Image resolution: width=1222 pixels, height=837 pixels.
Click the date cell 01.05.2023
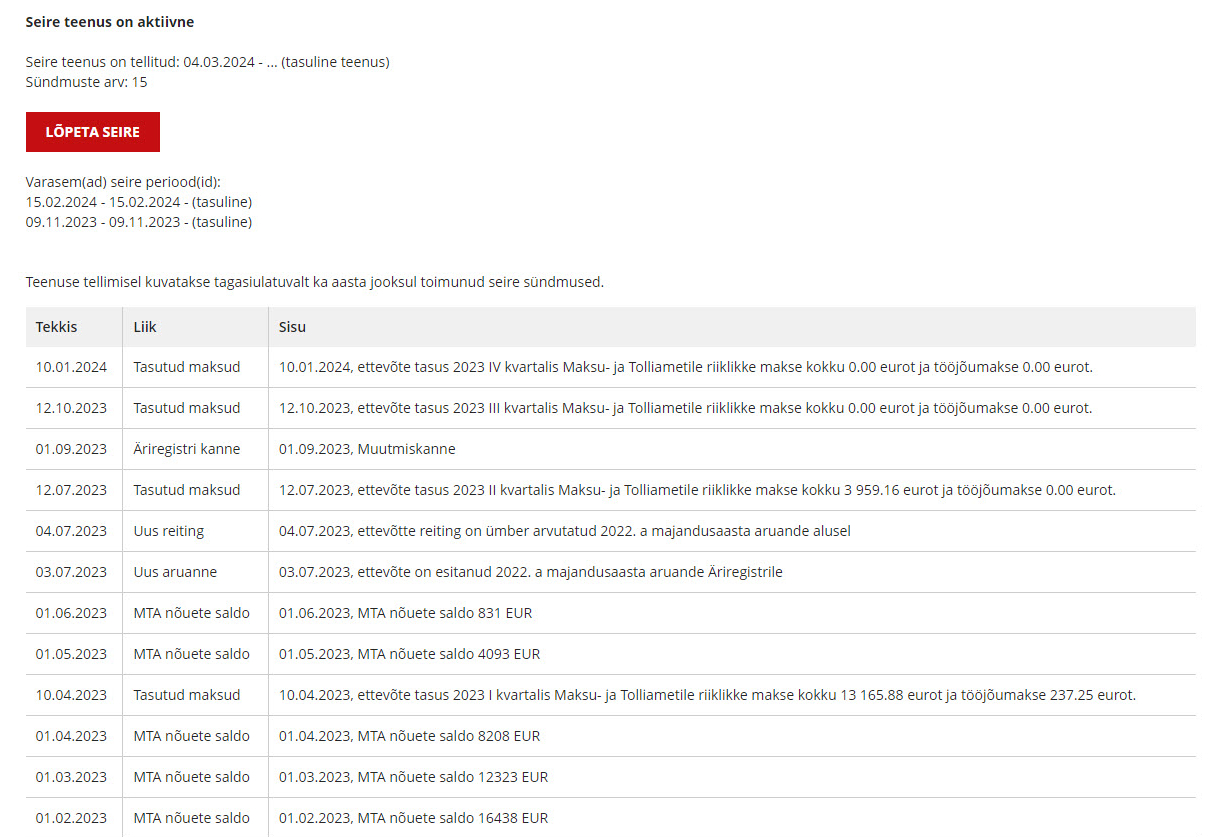click(71, 654)
